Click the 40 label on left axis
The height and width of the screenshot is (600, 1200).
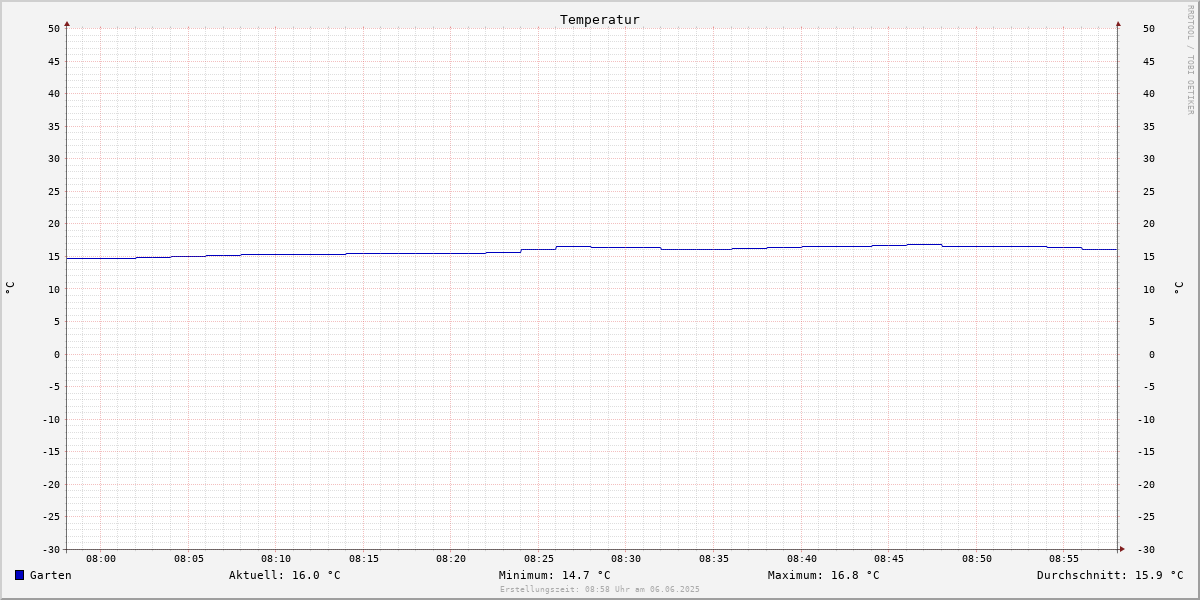54,94
